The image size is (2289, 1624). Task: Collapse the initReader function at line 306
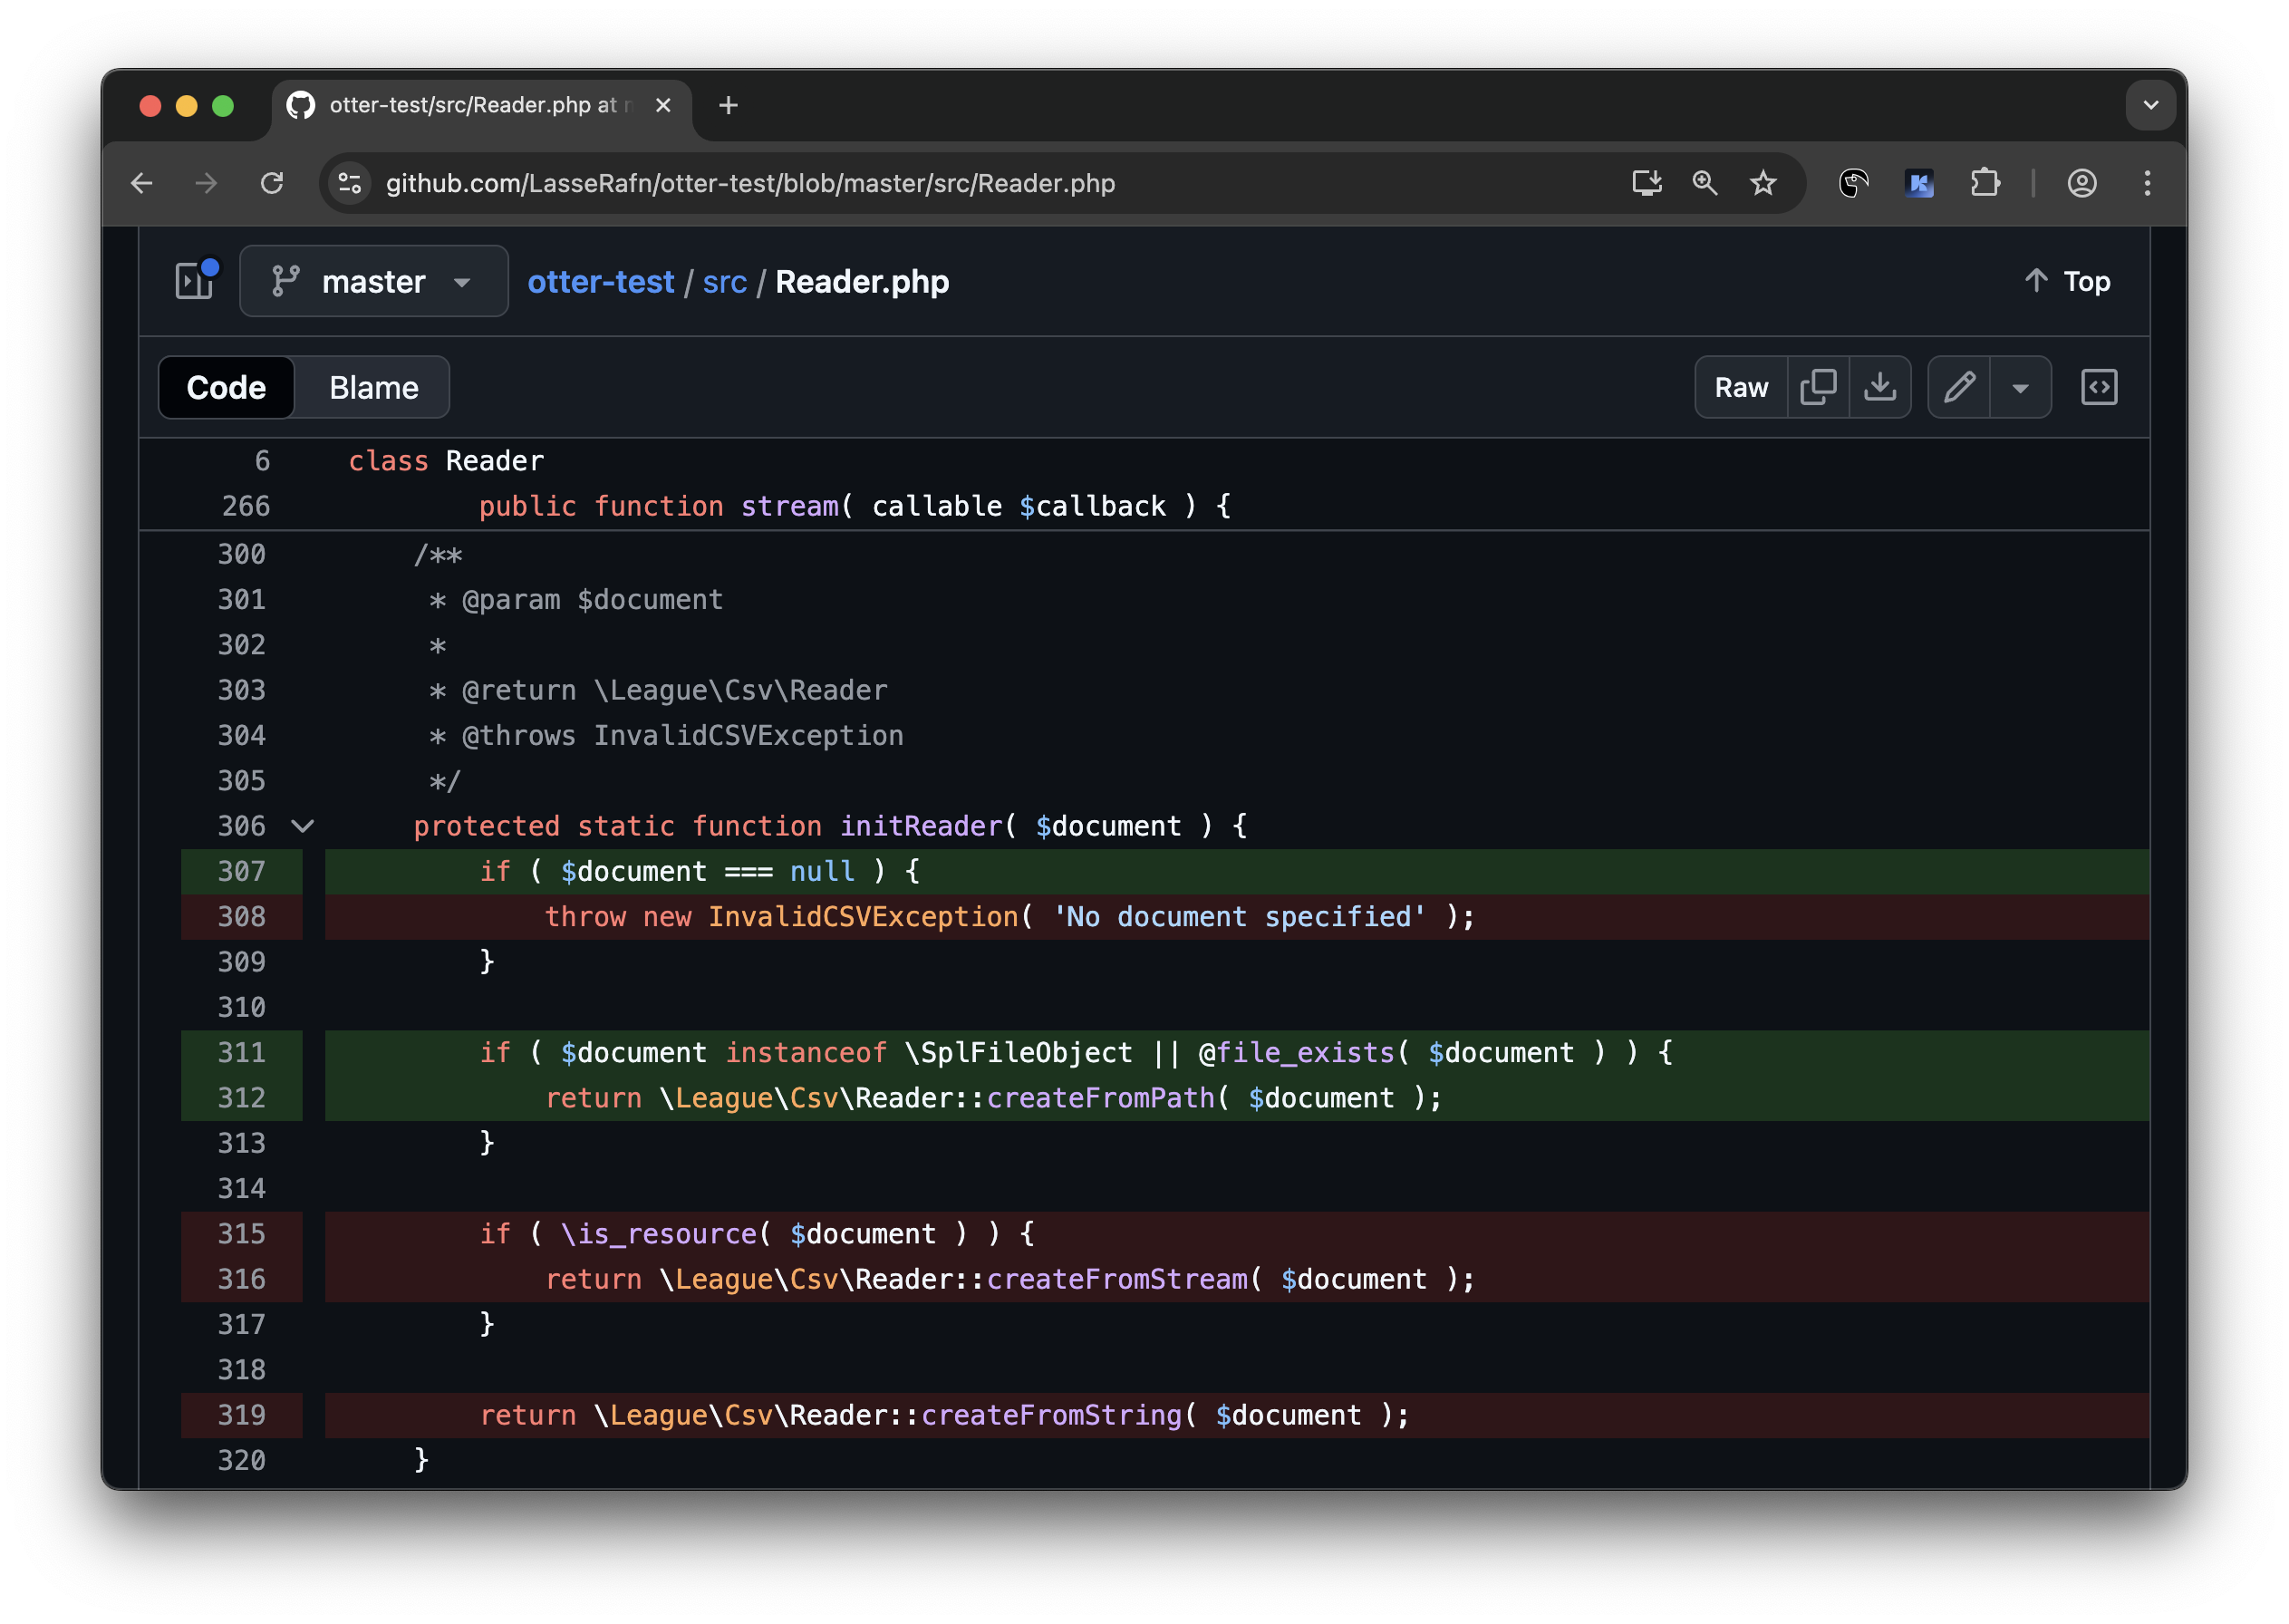(x=302, y=827)
